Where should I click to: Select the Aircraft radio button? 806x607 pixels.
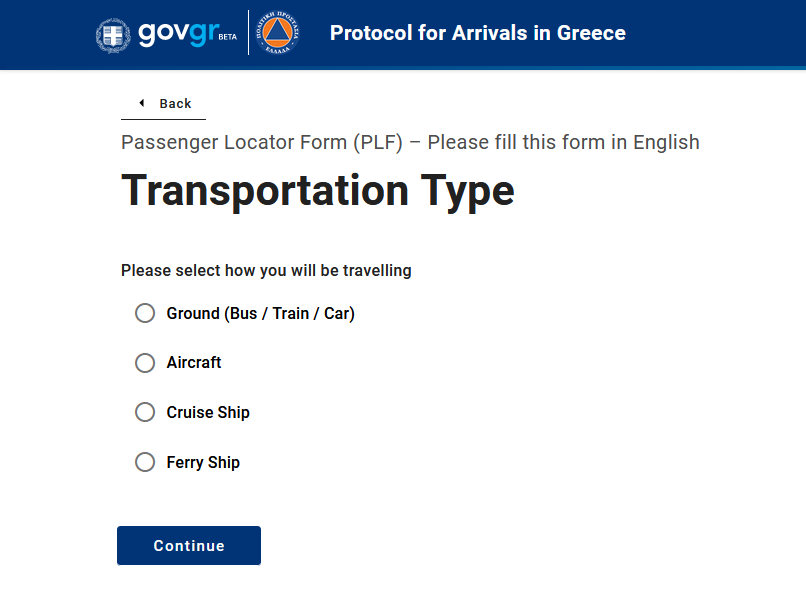tap(145, 363)
